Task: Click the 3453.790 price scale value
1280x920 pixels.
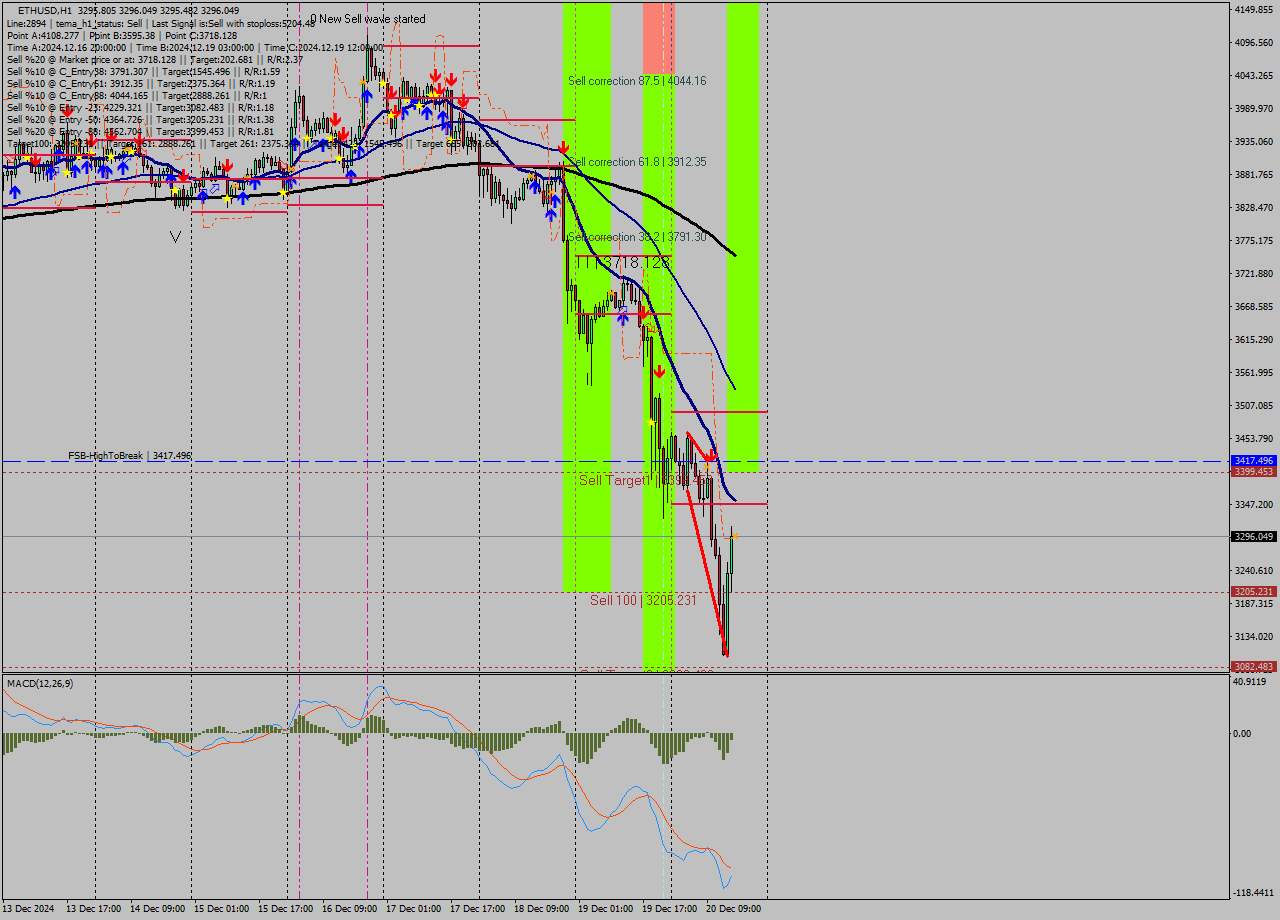Action: coord(1254,439)
